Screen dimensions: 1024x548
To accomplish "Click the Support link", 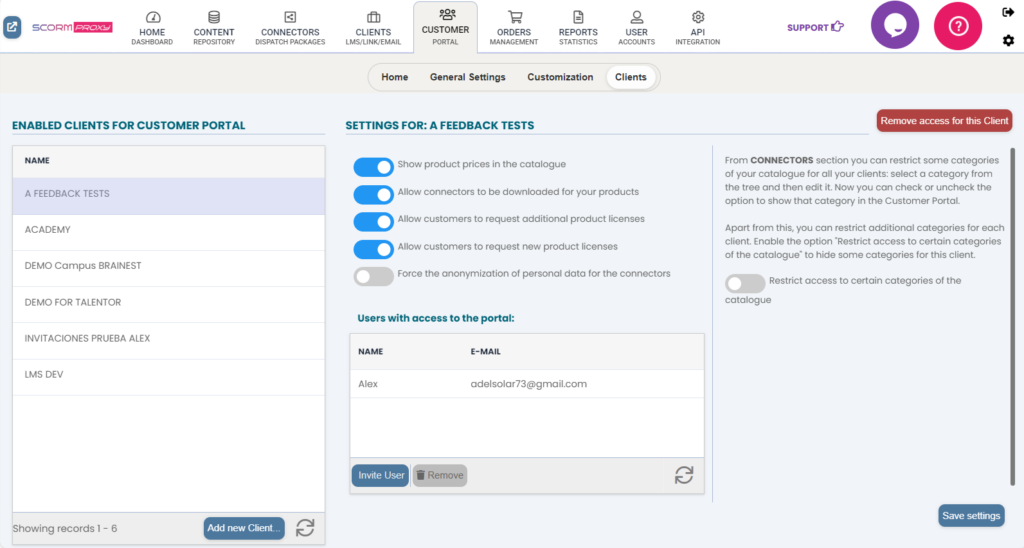I will pos(815,27).
